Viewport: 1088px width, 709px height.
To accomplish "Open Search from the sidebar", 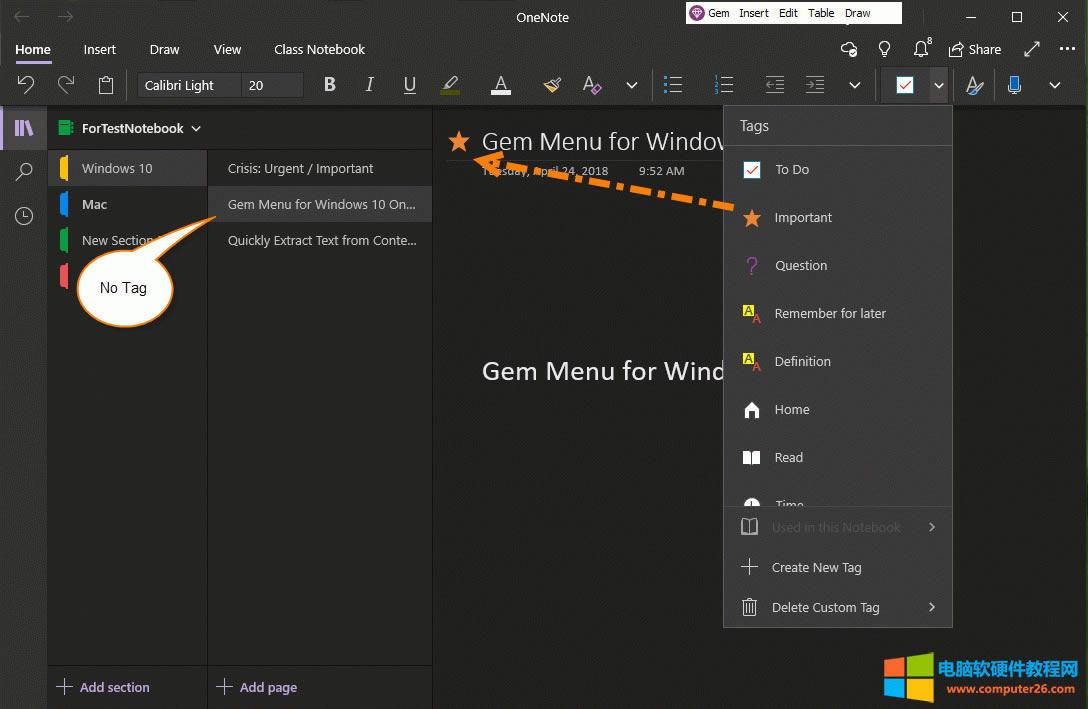I will (x=23, y=171).
